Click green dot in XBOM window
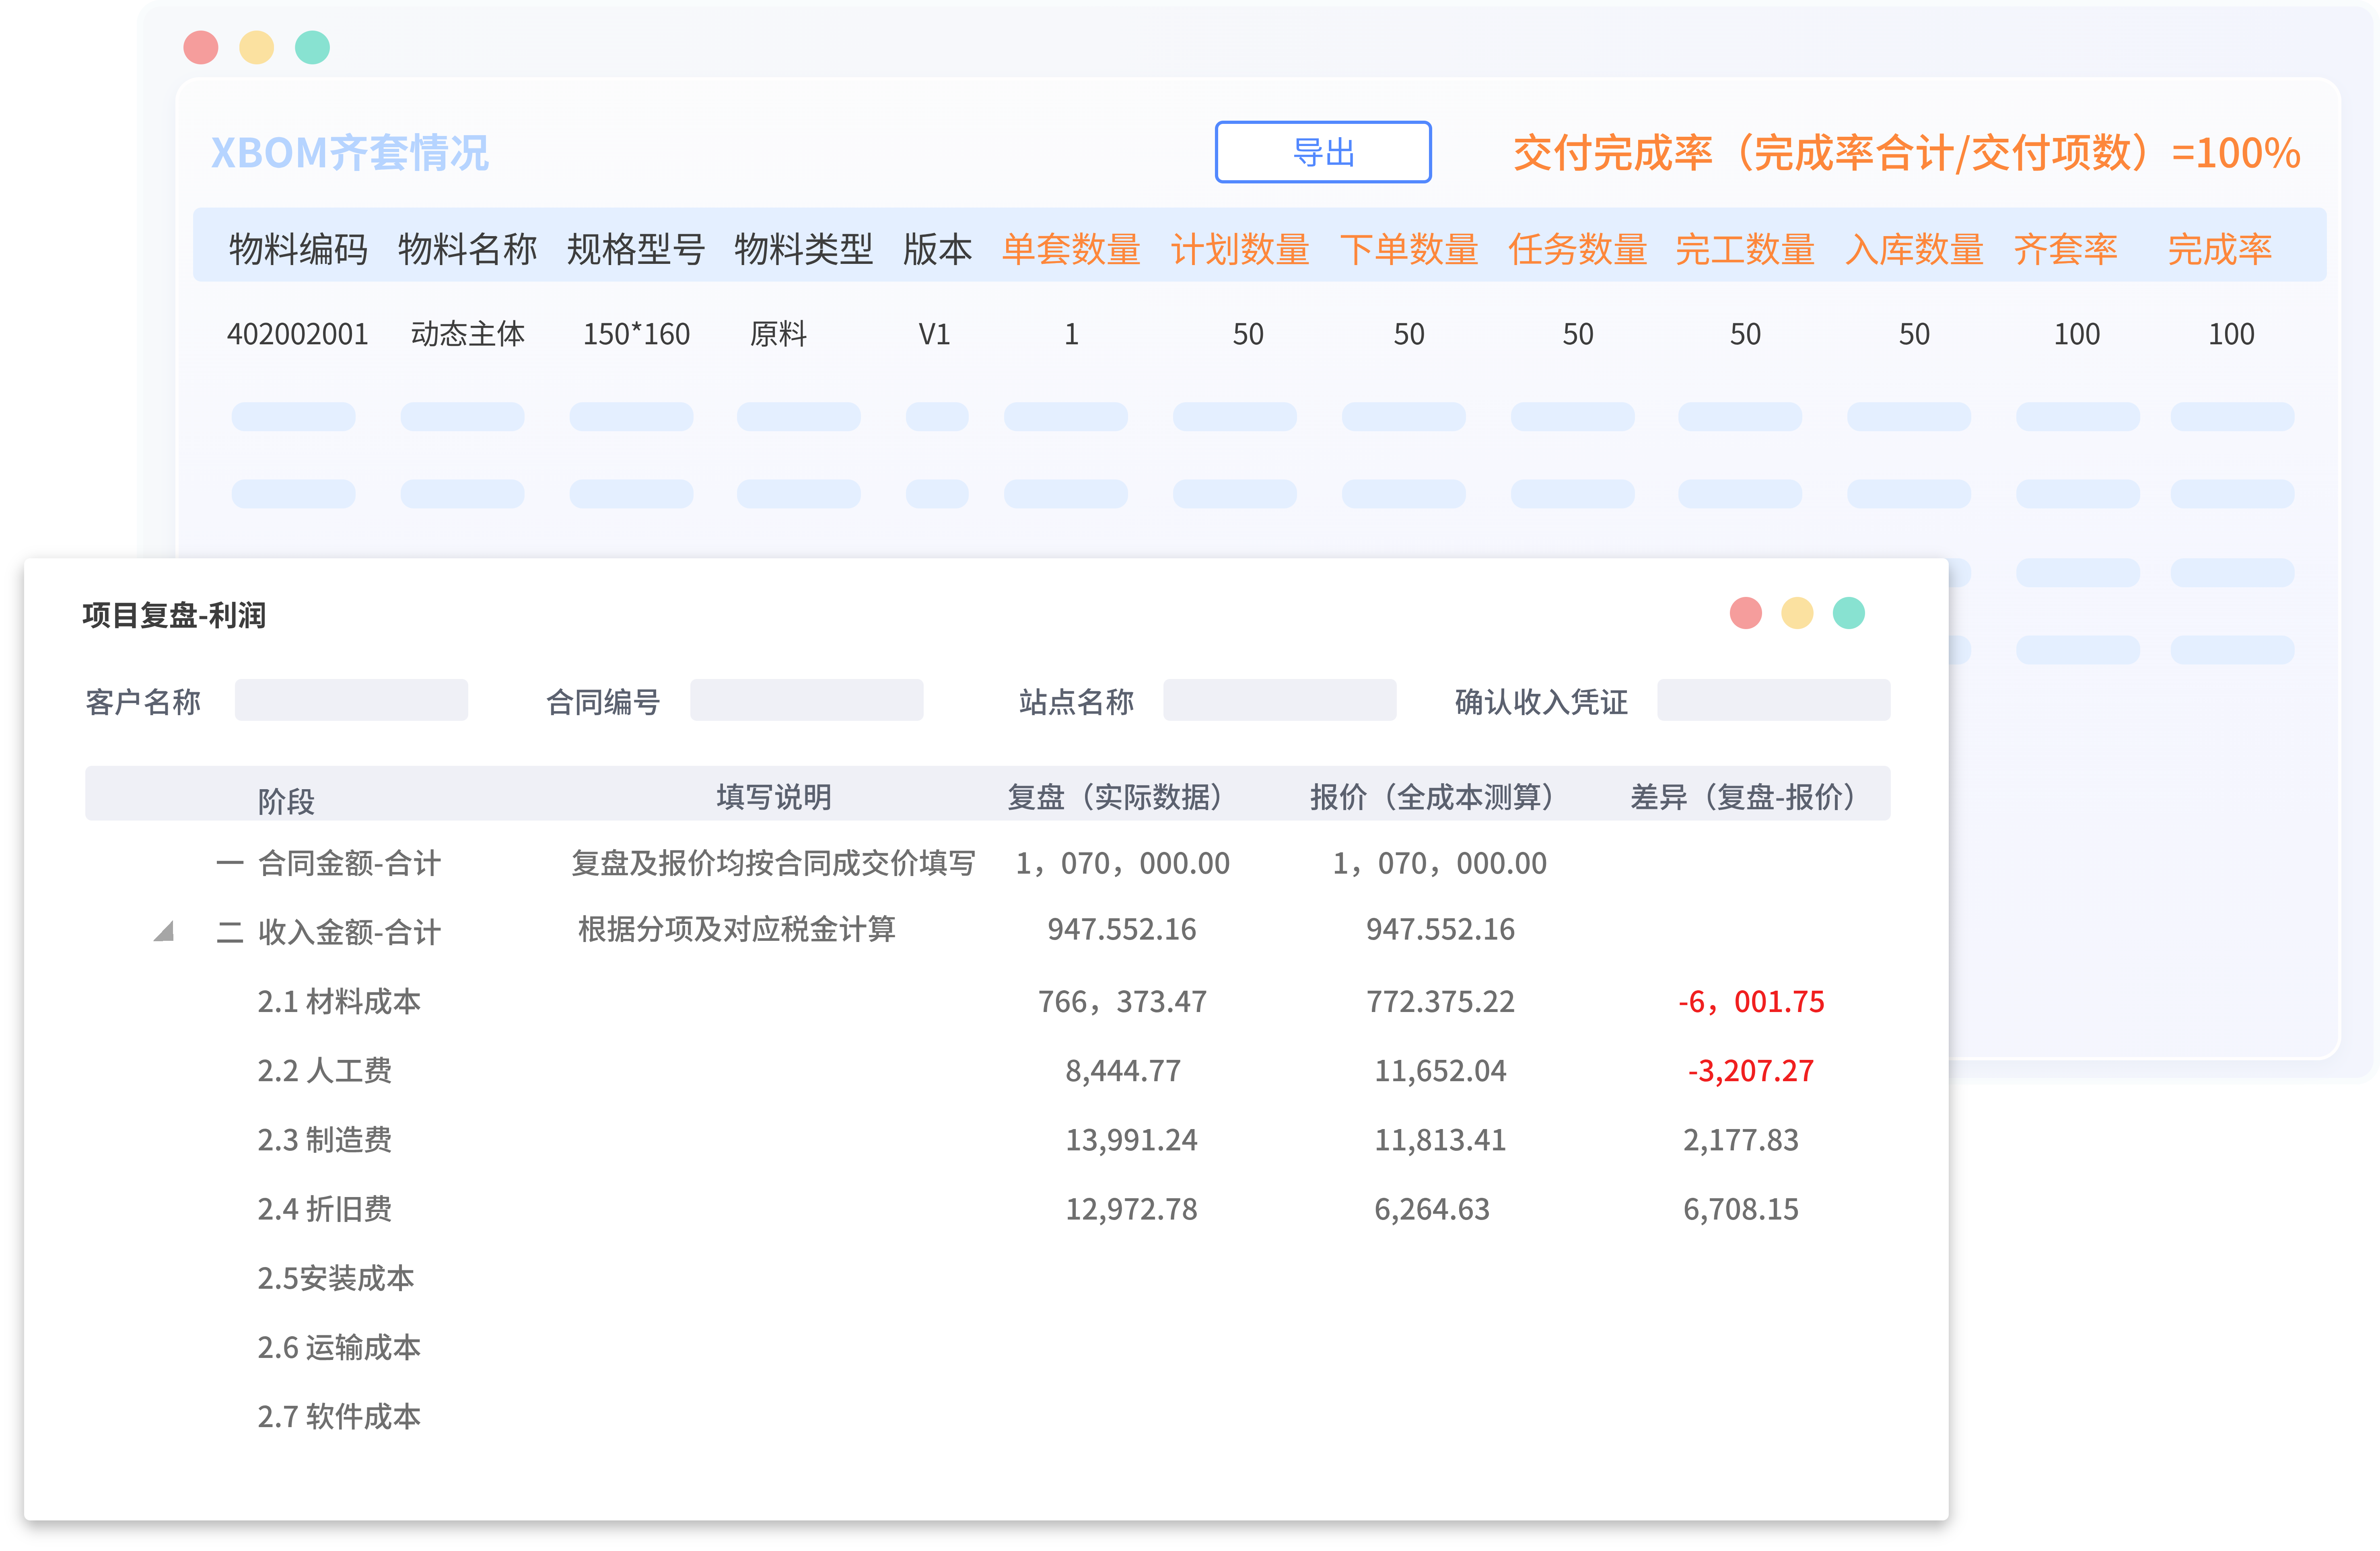The width and height of the screenshot is (2380, 1551). coord(312,47)
